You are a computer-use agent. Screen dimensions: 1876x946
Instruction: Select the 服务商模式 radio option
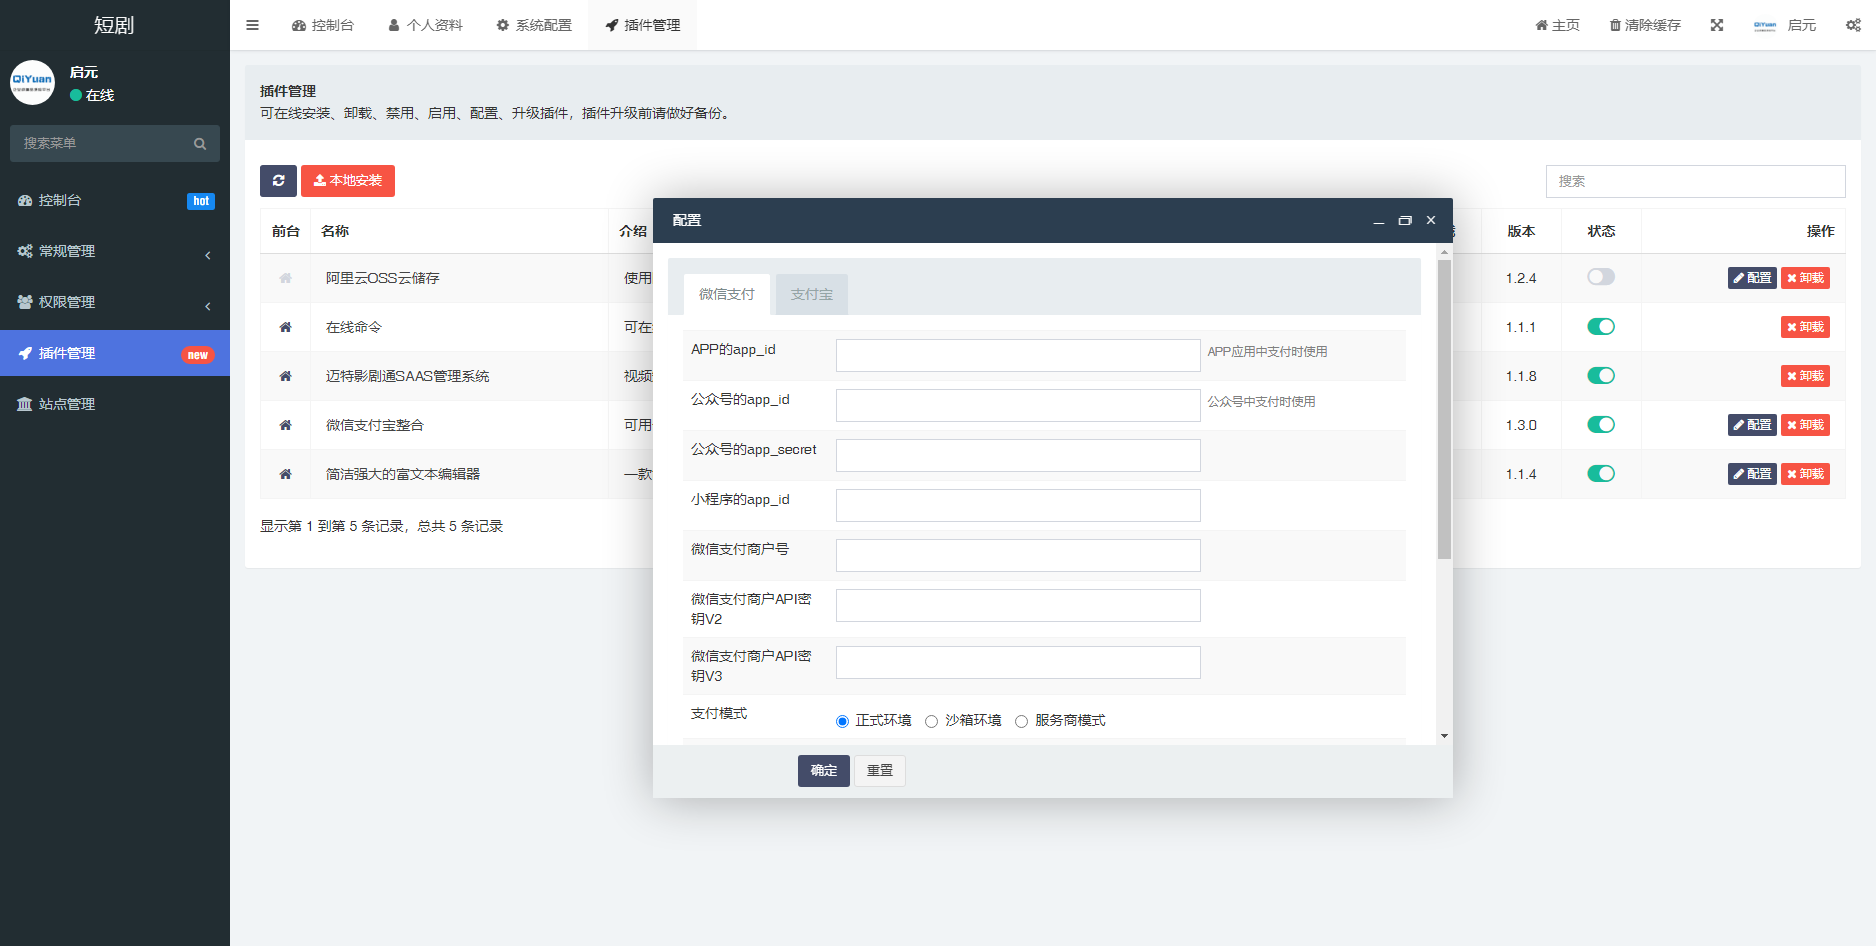click(x=1021, y=721)
